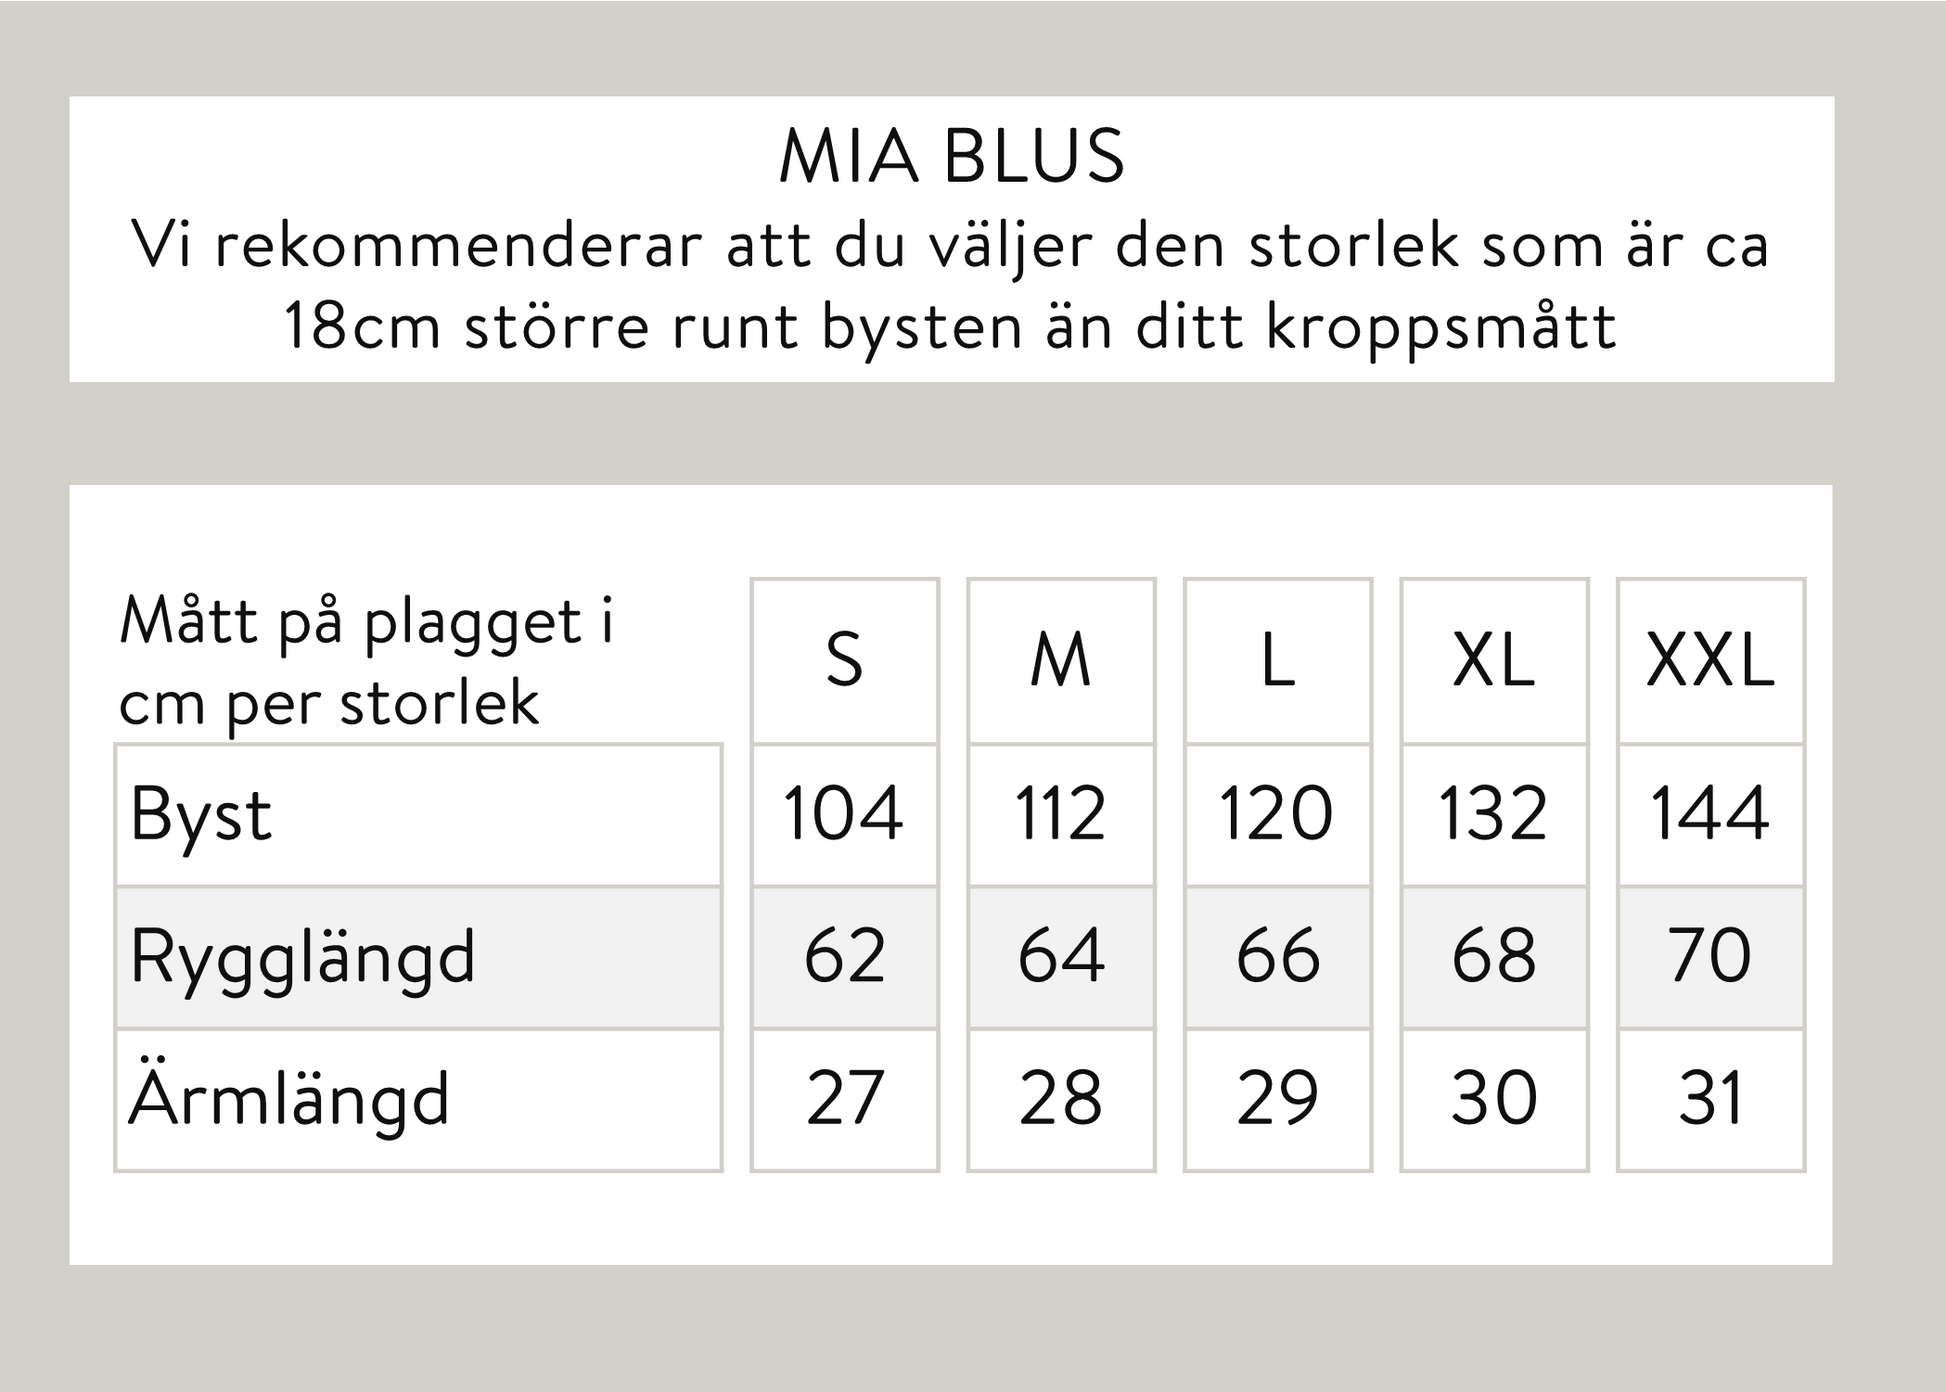
Task: Select the Rygglängd value 66 for size L
Action: 1277,956
